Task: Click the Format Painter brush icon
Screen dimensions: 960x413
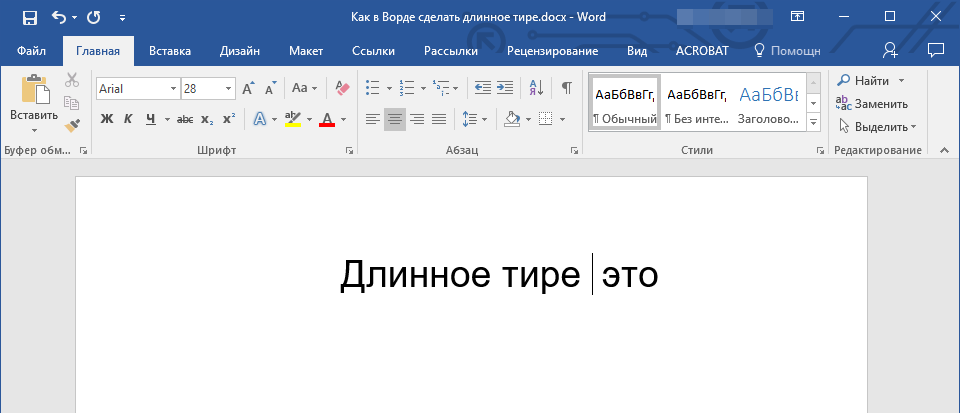Action: (72, 126)
